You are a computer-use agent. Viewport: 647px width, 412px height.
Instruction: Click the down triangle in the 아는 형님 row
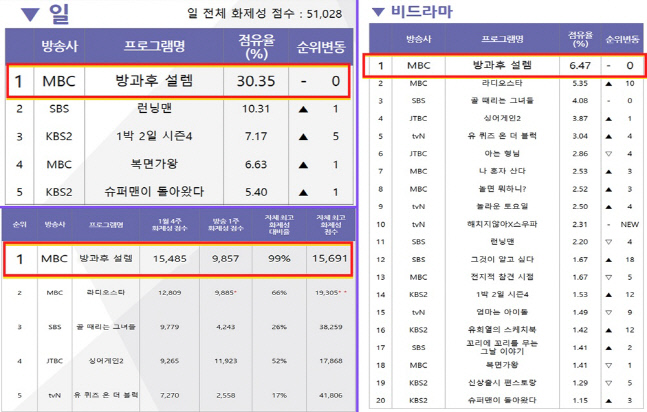pyautogui.click(x=609, y=154)
